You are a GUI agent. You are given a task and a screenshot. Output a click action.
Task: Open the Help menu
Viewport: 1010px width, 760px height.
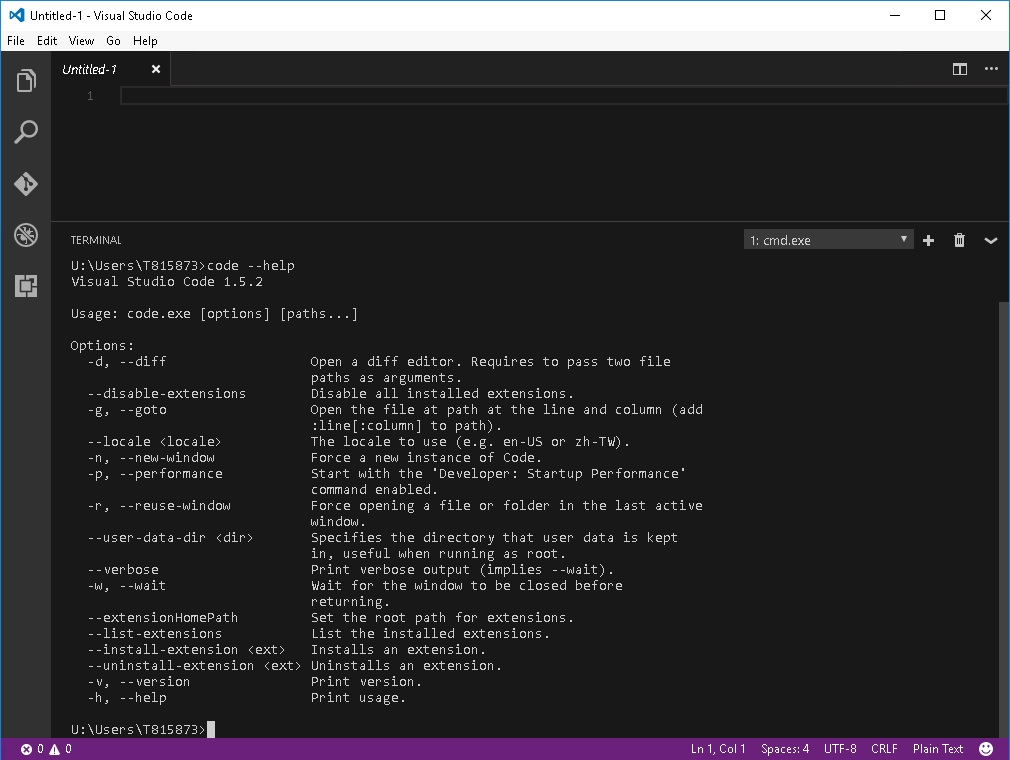(x=145, y=41)
